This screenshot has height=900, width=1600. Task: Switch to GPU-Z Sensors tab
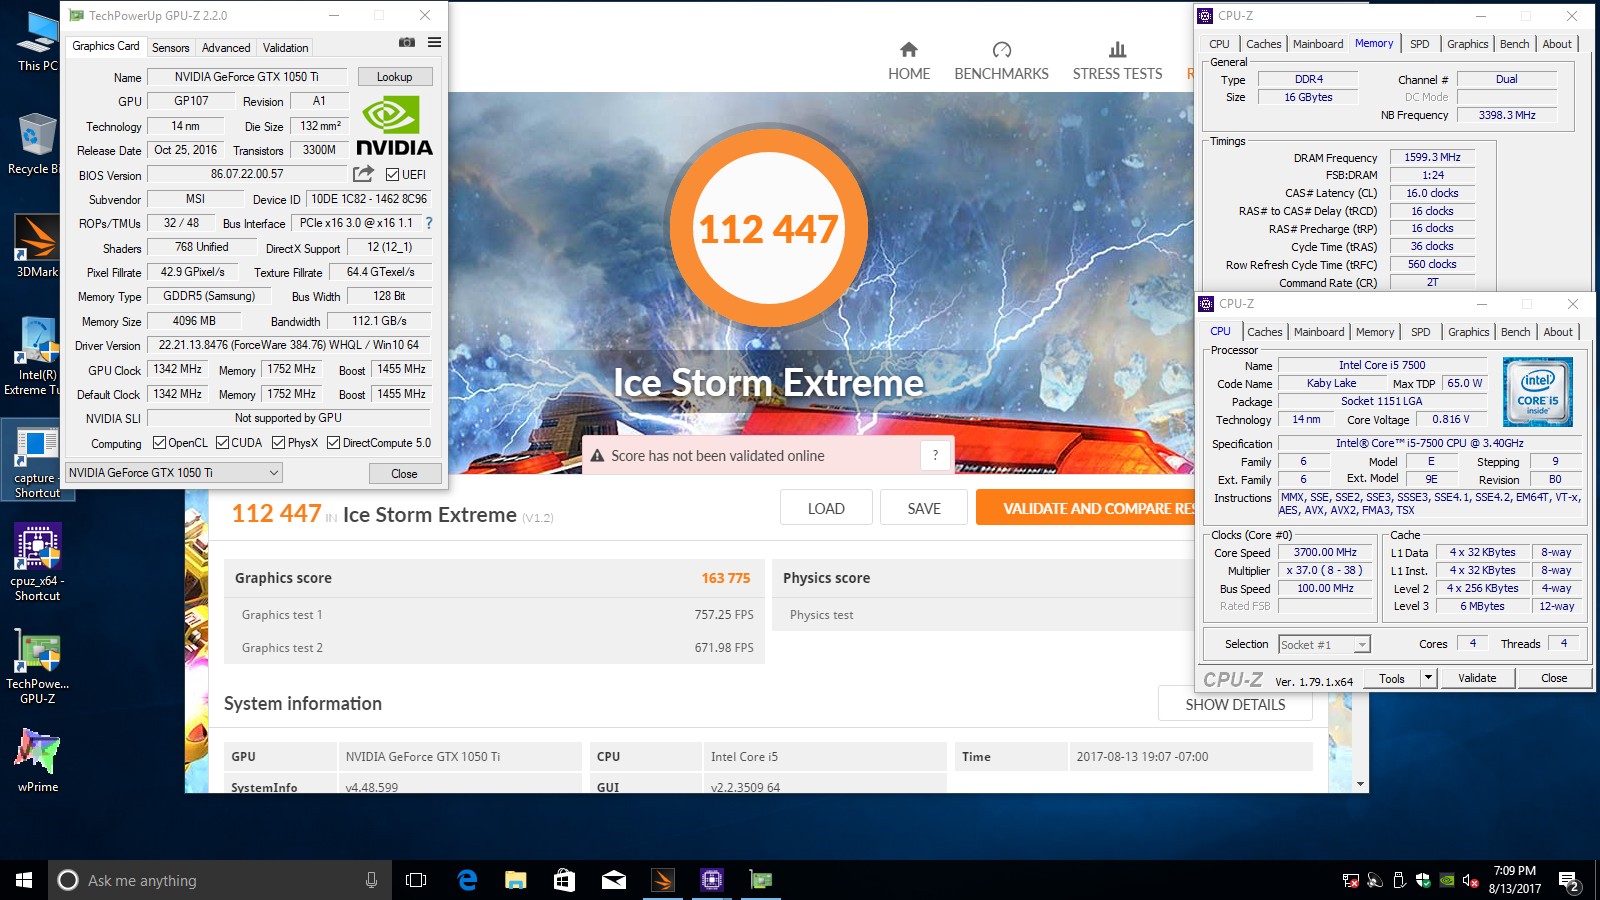click(x=170, y=48)
